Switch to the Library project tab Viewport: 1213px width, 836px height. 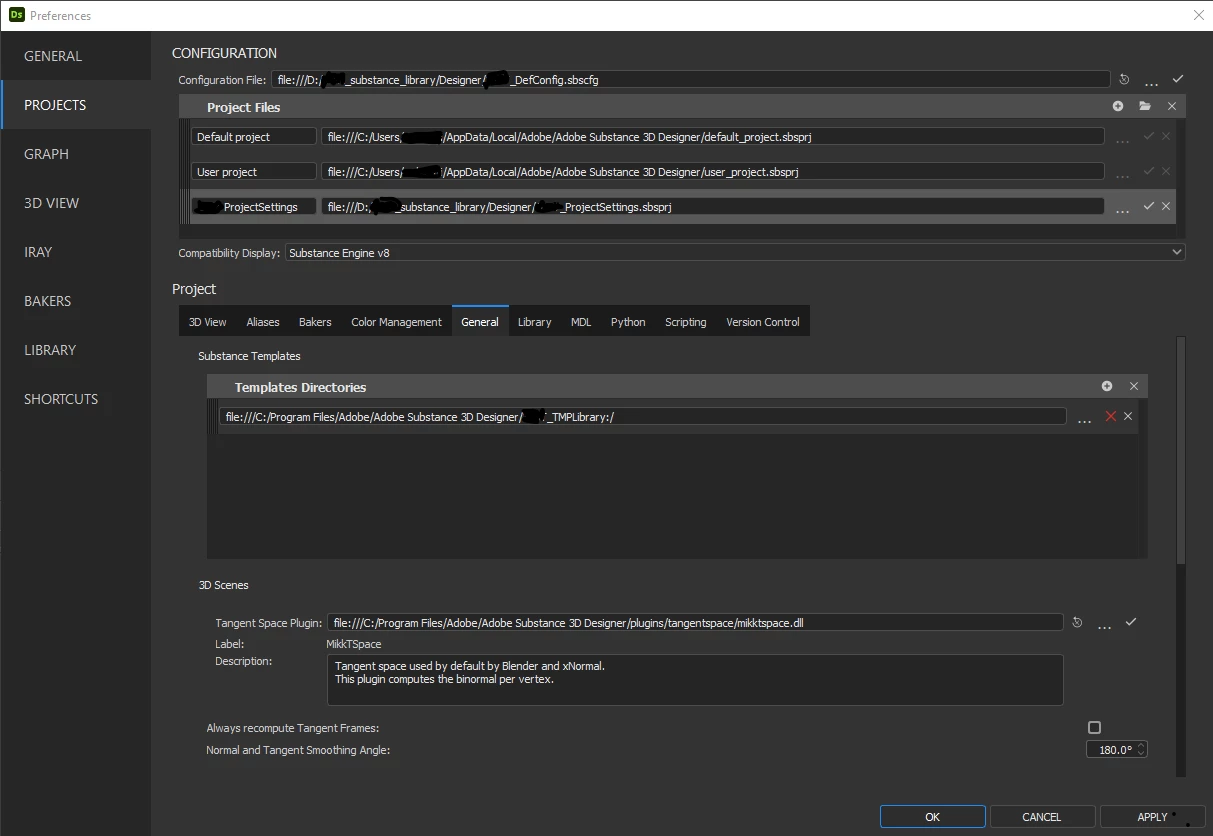coord(534,322)
